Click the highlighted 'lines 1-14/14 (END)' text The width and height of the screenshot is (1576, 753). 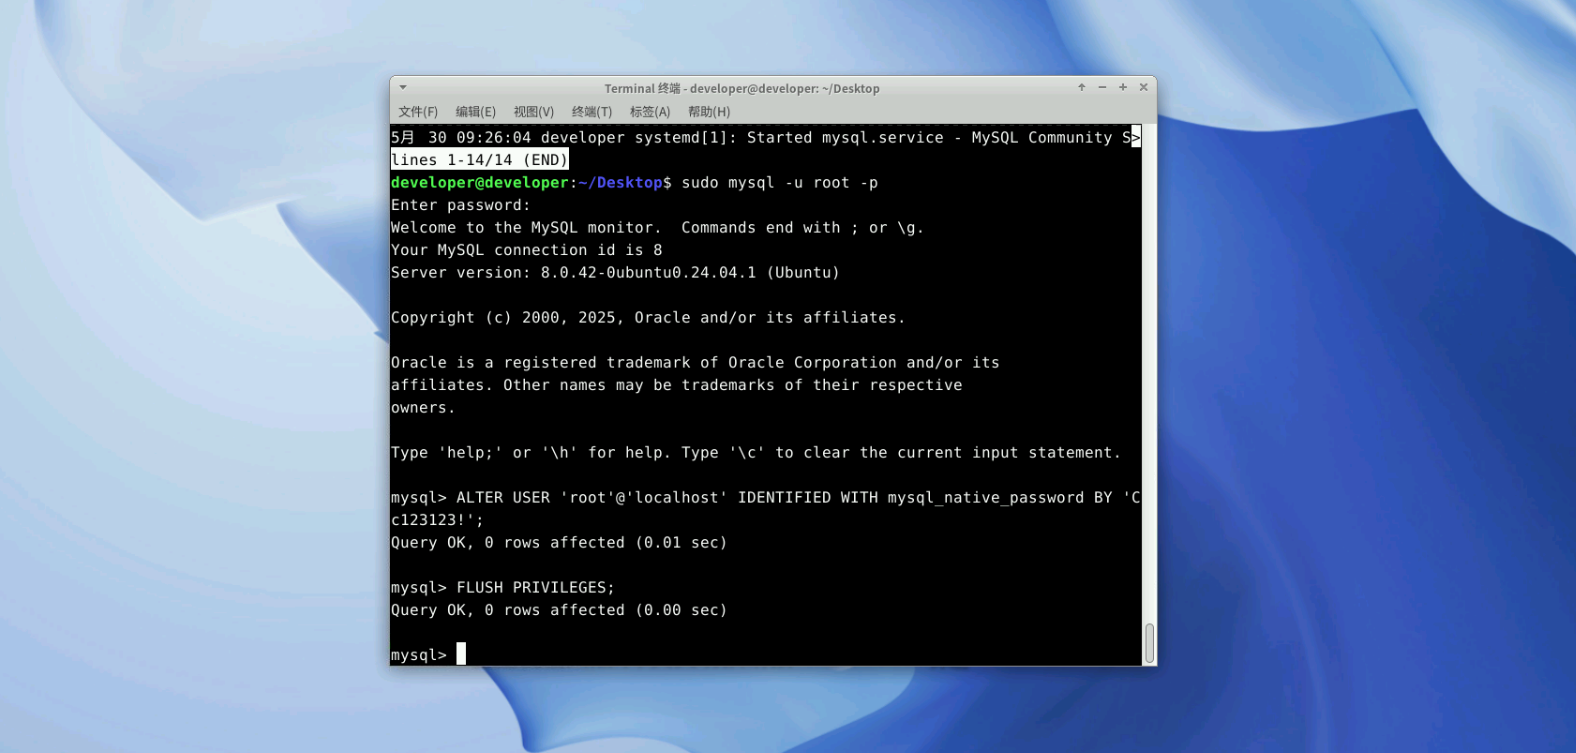(x=480, y=160)
